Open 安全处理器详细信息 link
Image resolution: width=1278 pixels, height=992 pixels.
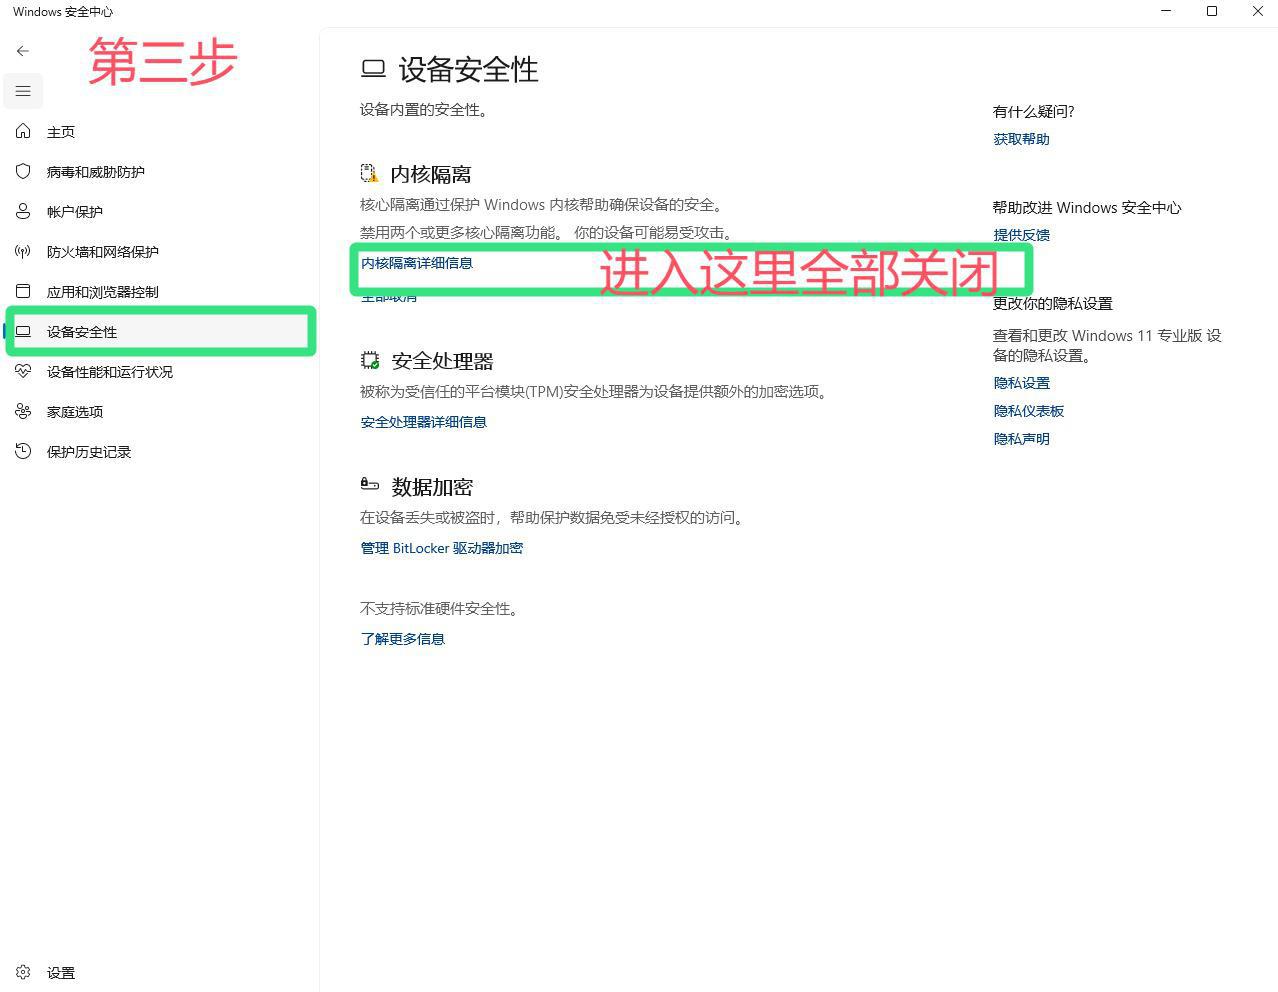tap(424, 422)
